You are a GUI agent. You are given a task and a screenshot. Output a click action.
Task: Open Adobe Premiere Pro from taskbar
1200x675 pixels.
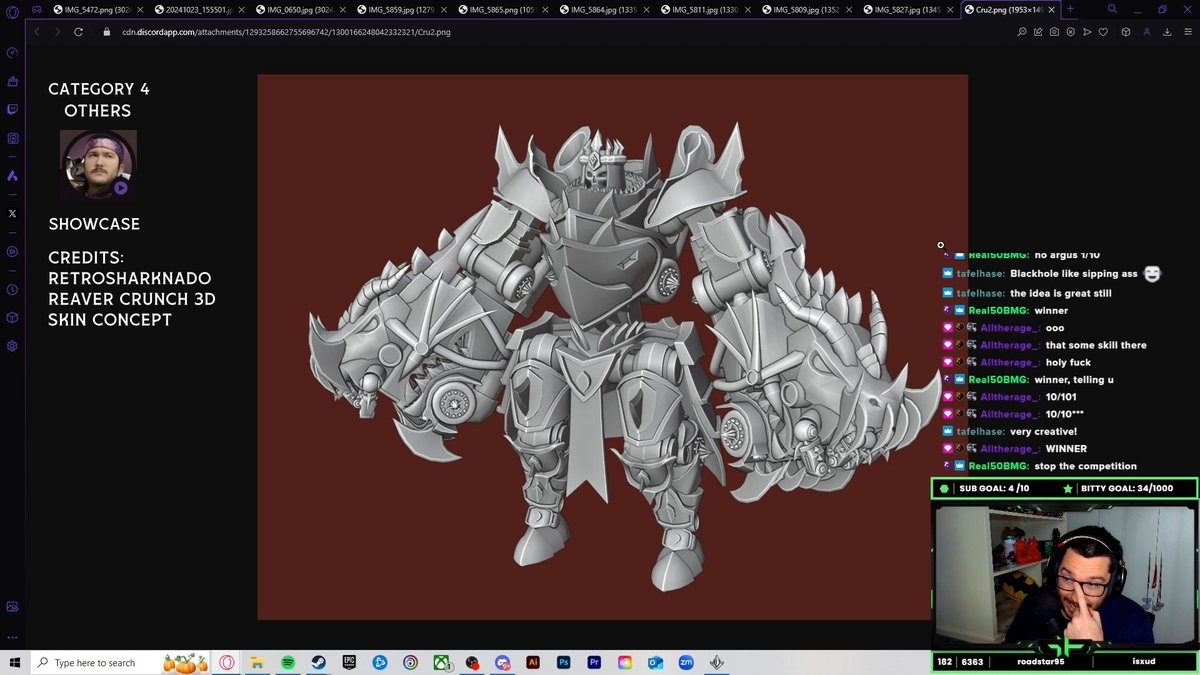tap(594, 662)
